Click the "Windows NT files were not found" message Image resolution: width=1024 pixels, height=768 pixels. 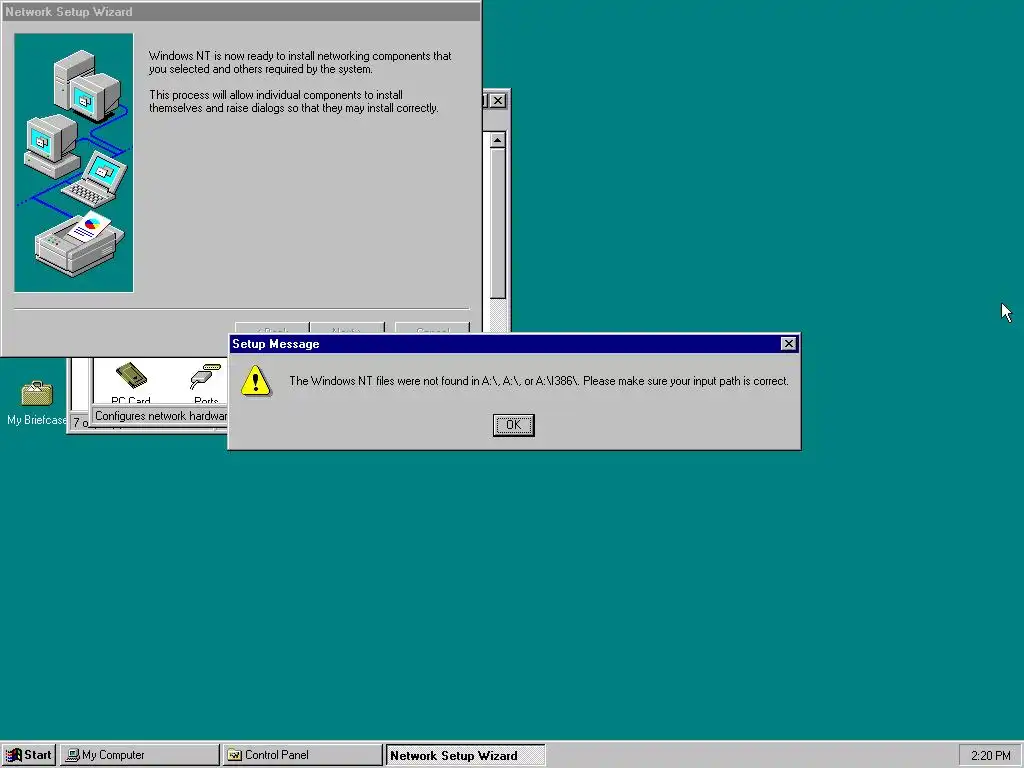(x=539, y=381)
